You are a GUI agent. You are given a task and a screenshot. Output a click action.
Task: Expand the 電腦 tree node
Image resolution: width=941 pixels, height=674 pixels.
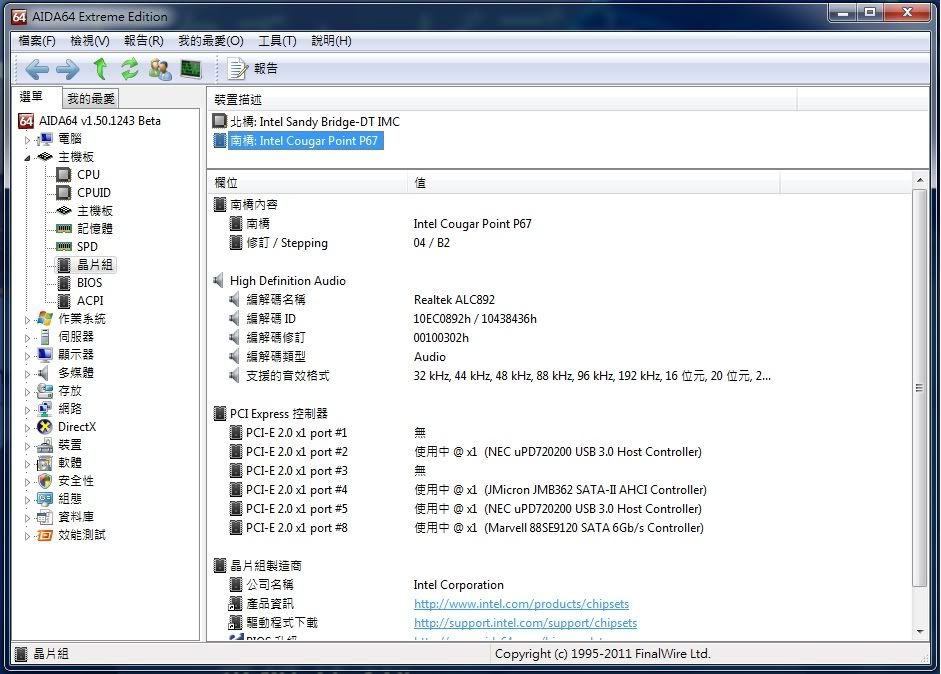28,139
